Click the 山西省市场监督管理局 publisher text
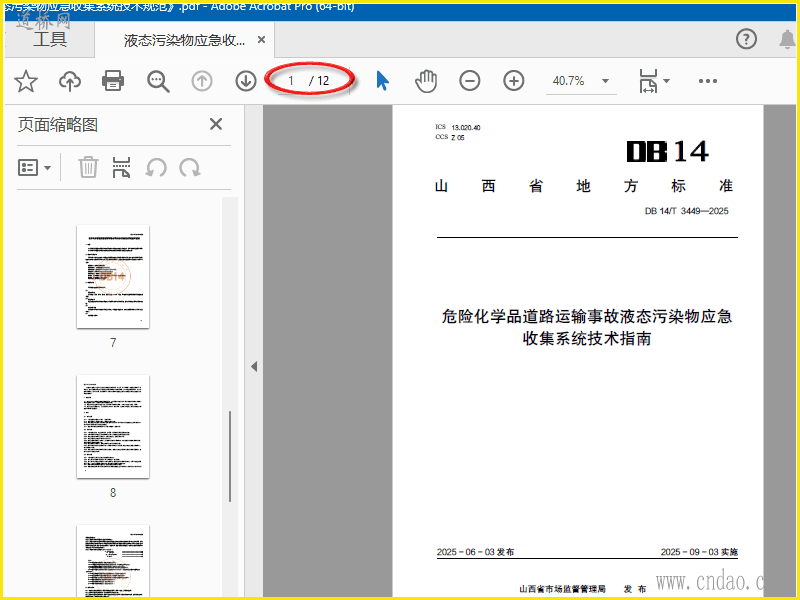The height and width of the screenshot is (600, 800). [x=562, y=589]
